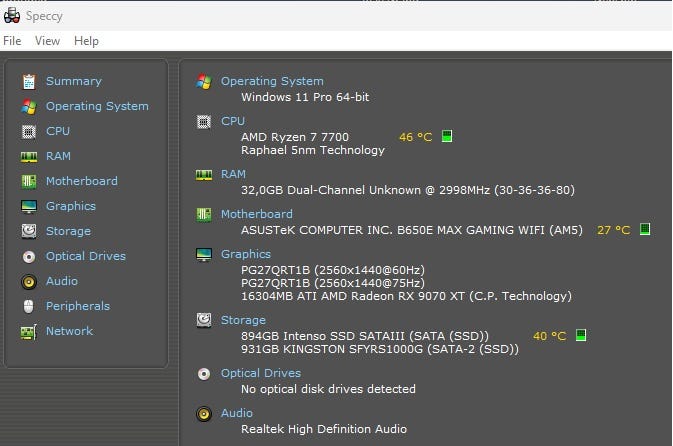The height and width of the screenshot is (446, 673).
Task: Select Graphics in the sidebar
Action: pyautogui.click(x=71, y=206)
